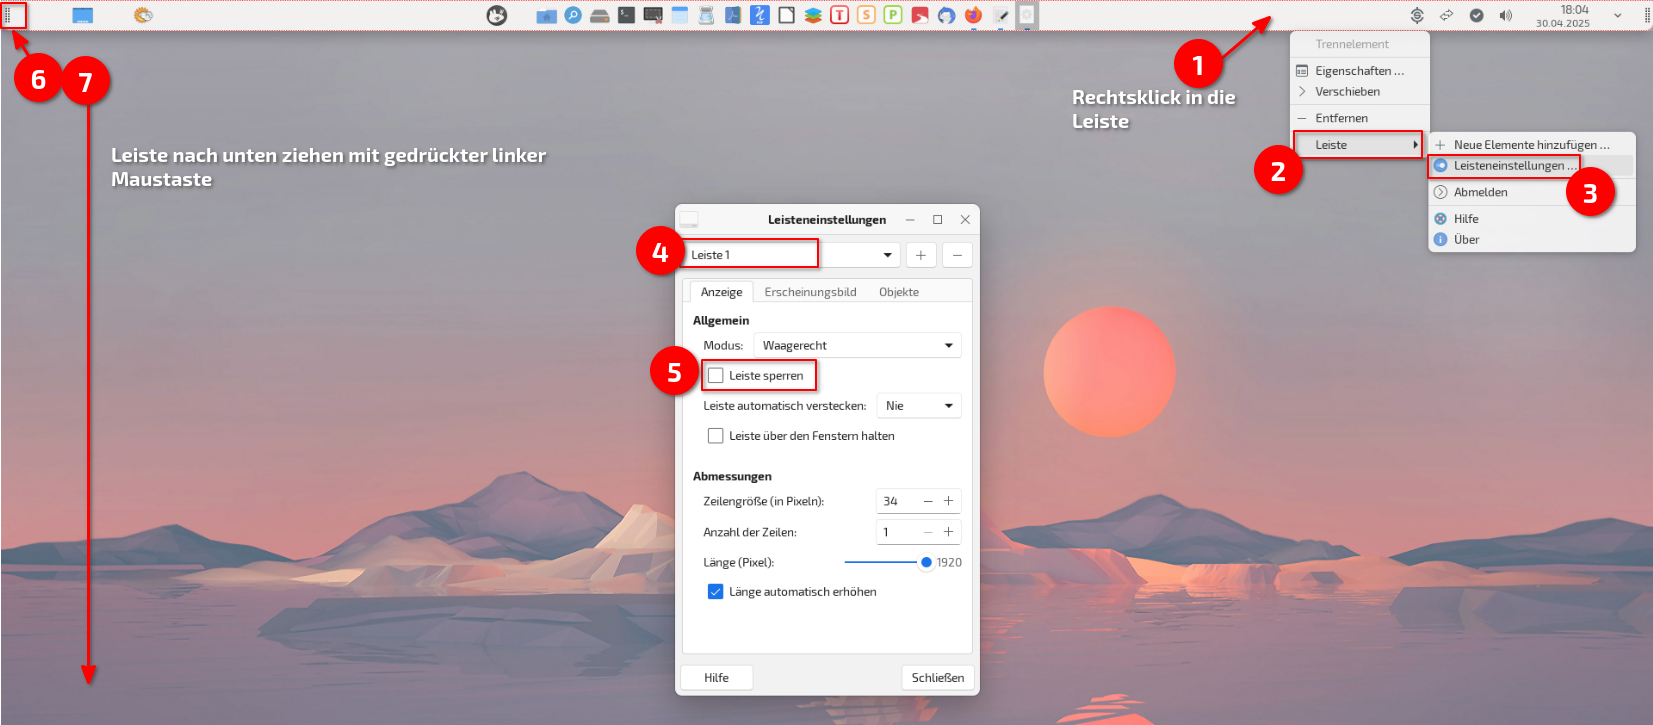Click the magnifier application finder icon
1653x725 pixels.
pyautogui.click(x=573, y=15)
